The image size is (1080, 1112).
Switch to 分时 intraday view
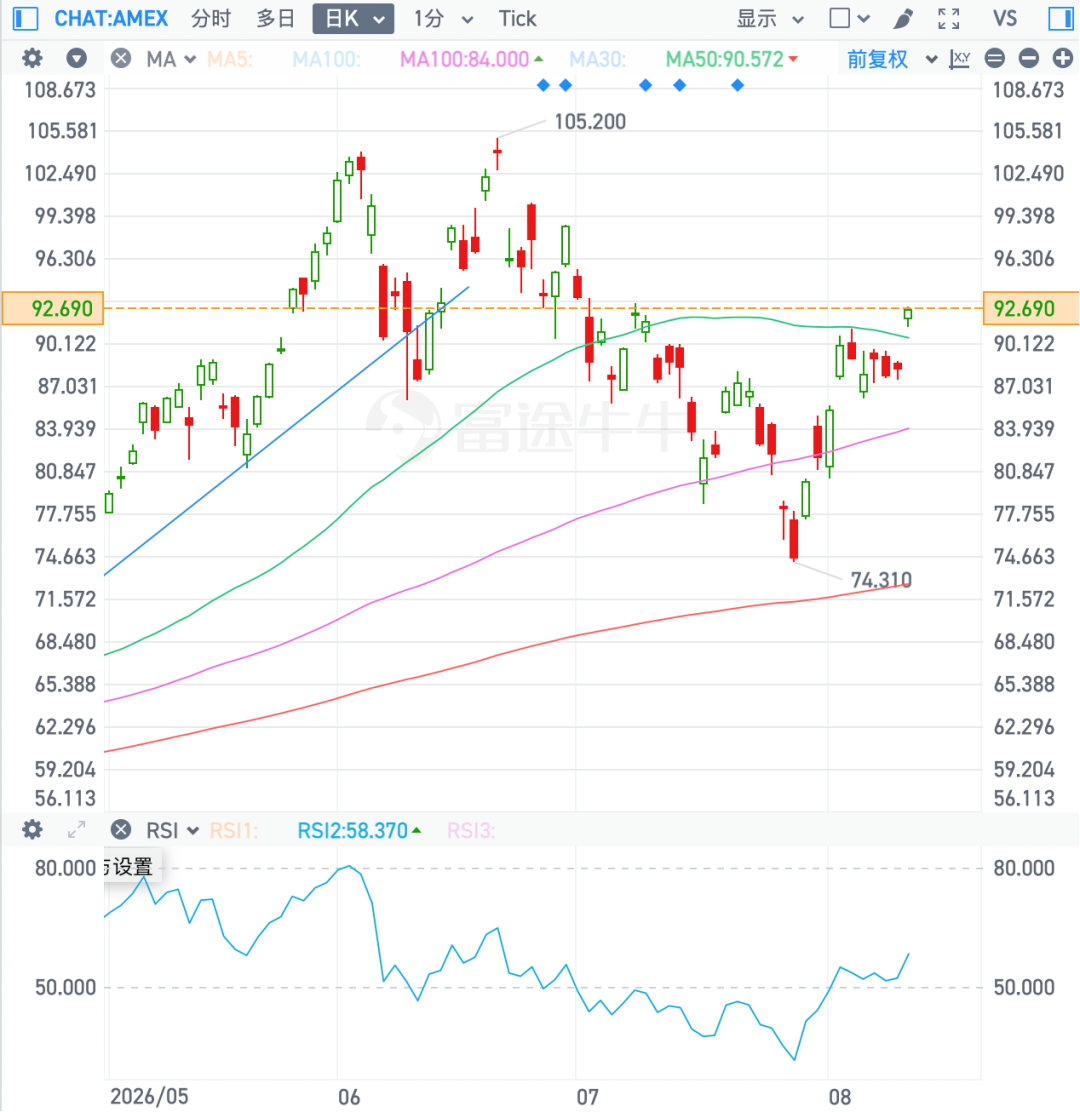(x=211, y=18)
